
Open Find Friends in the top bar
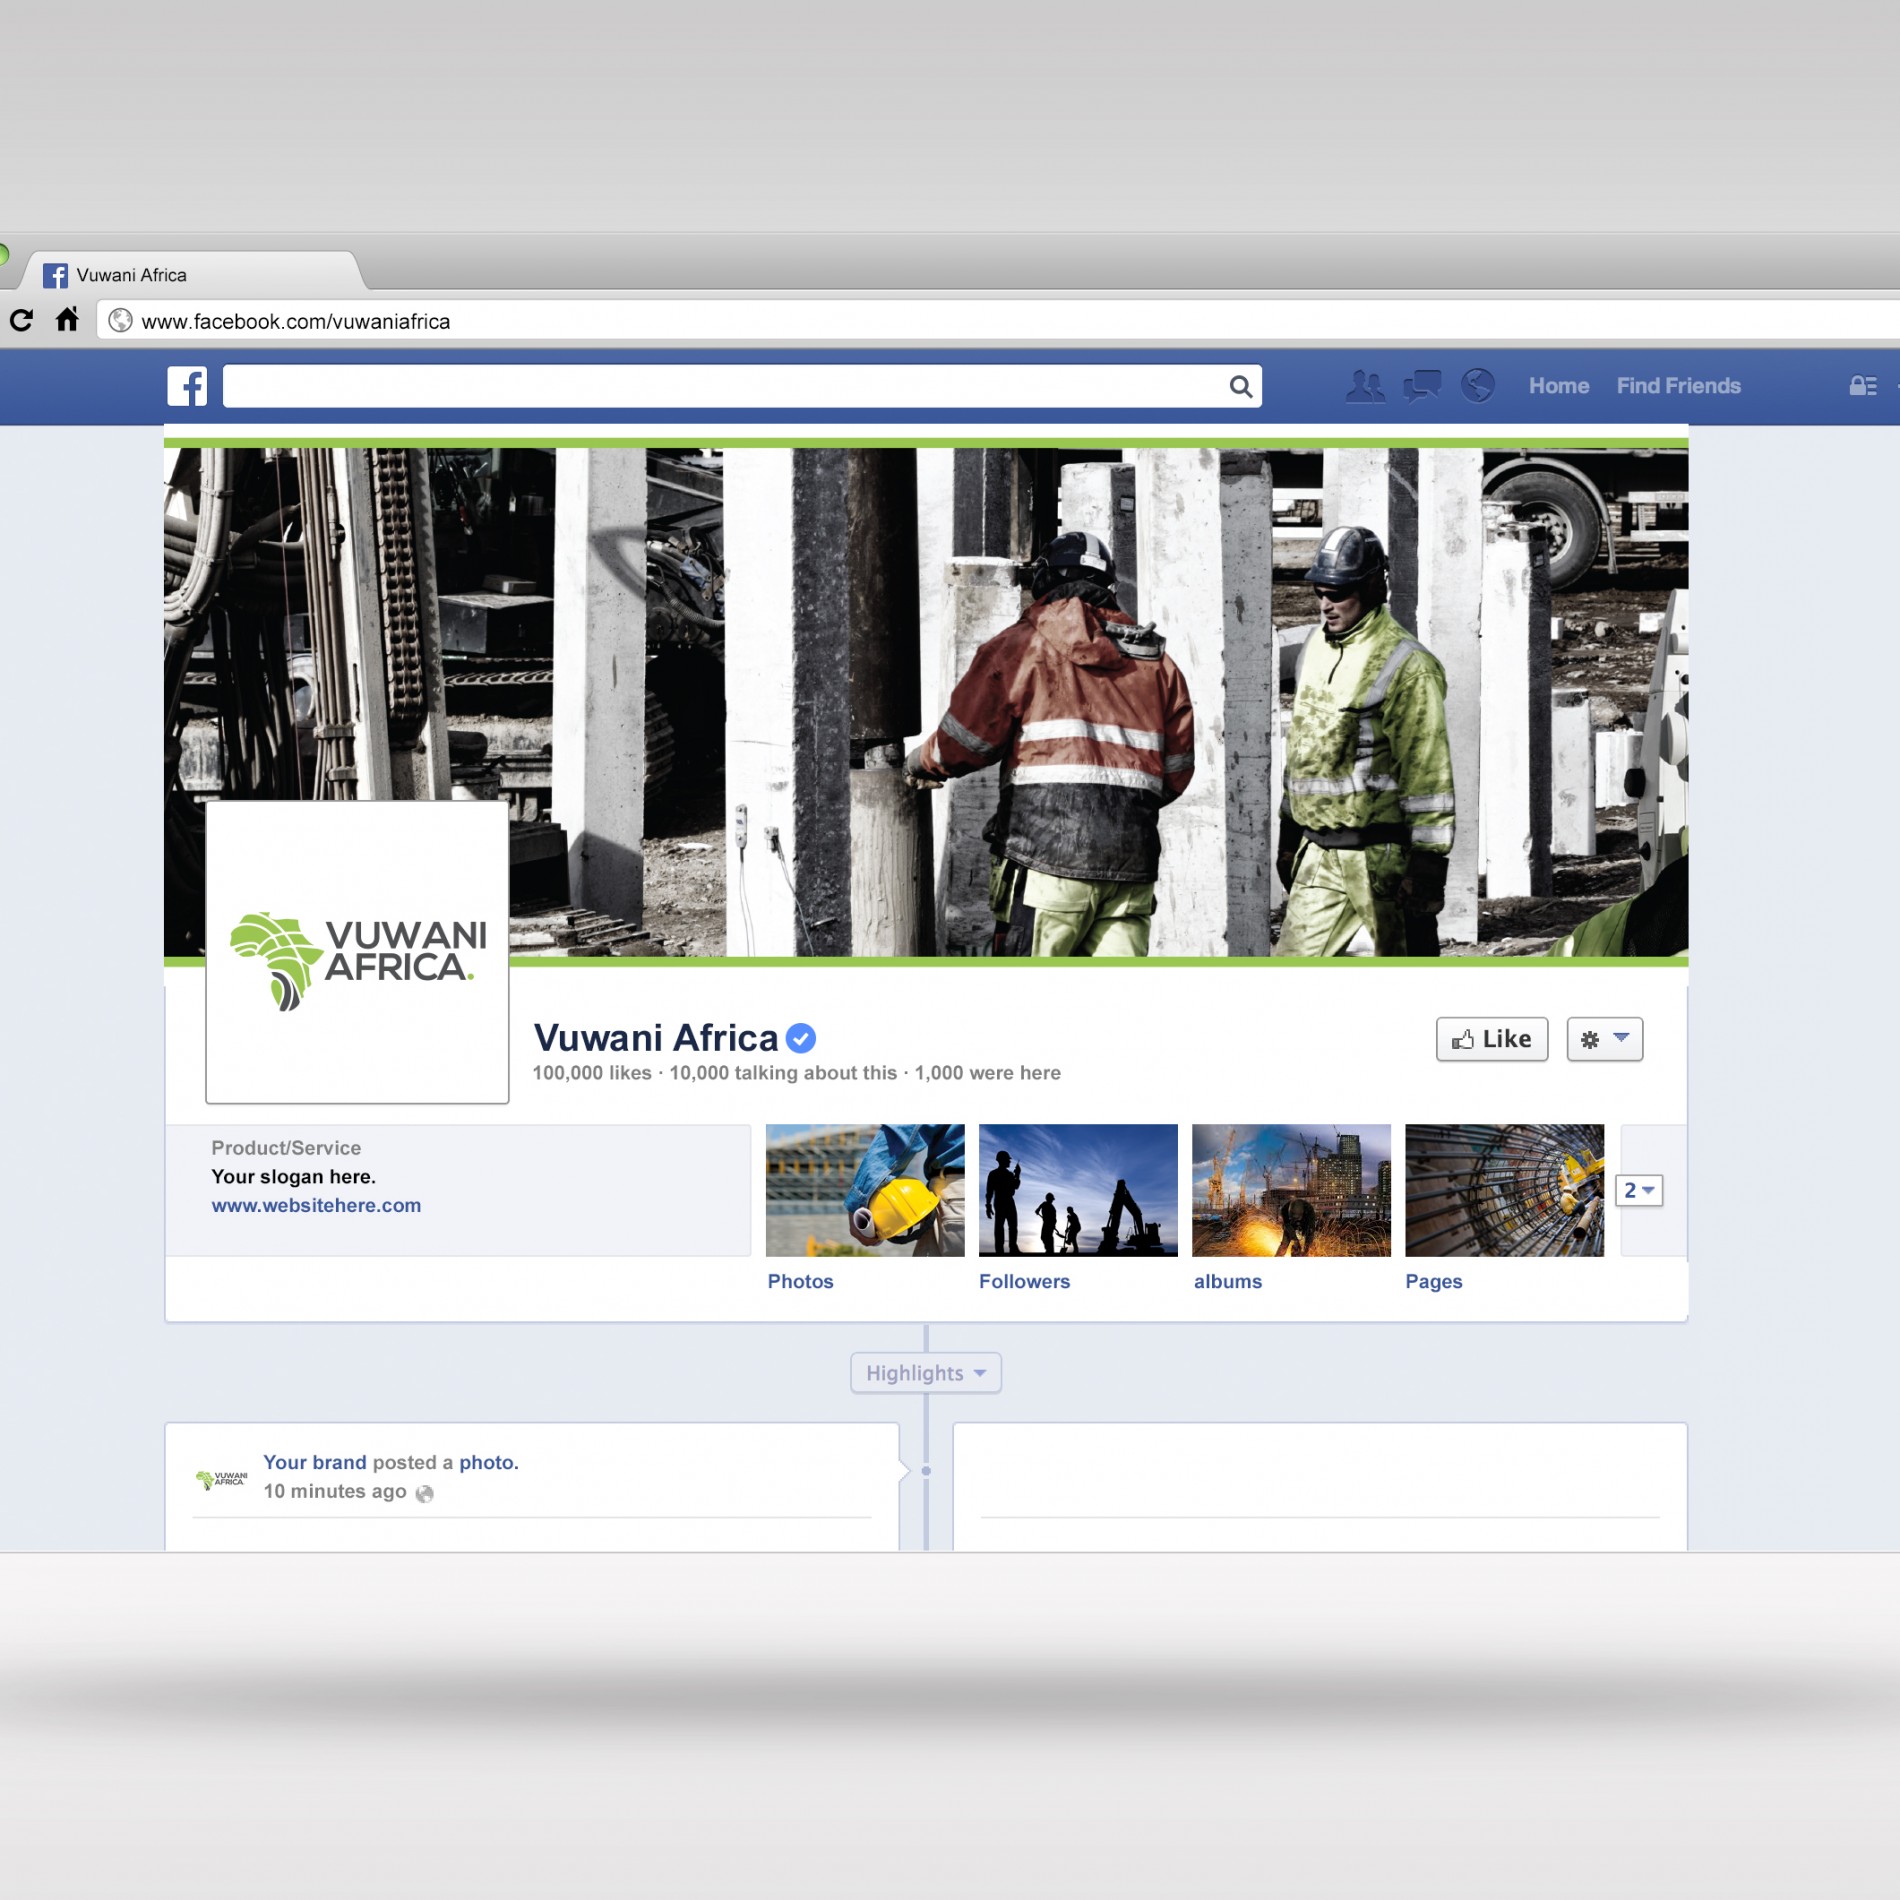1678,386
